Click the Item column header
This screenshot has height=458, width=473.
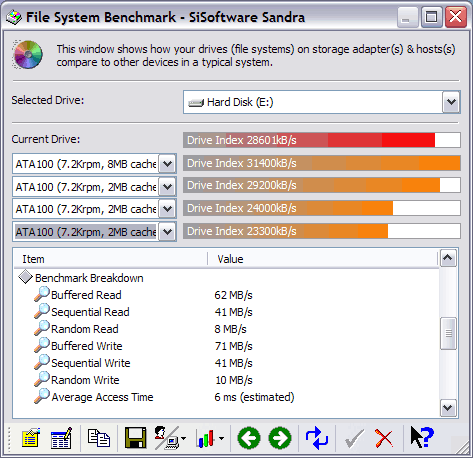click(111, 259)
